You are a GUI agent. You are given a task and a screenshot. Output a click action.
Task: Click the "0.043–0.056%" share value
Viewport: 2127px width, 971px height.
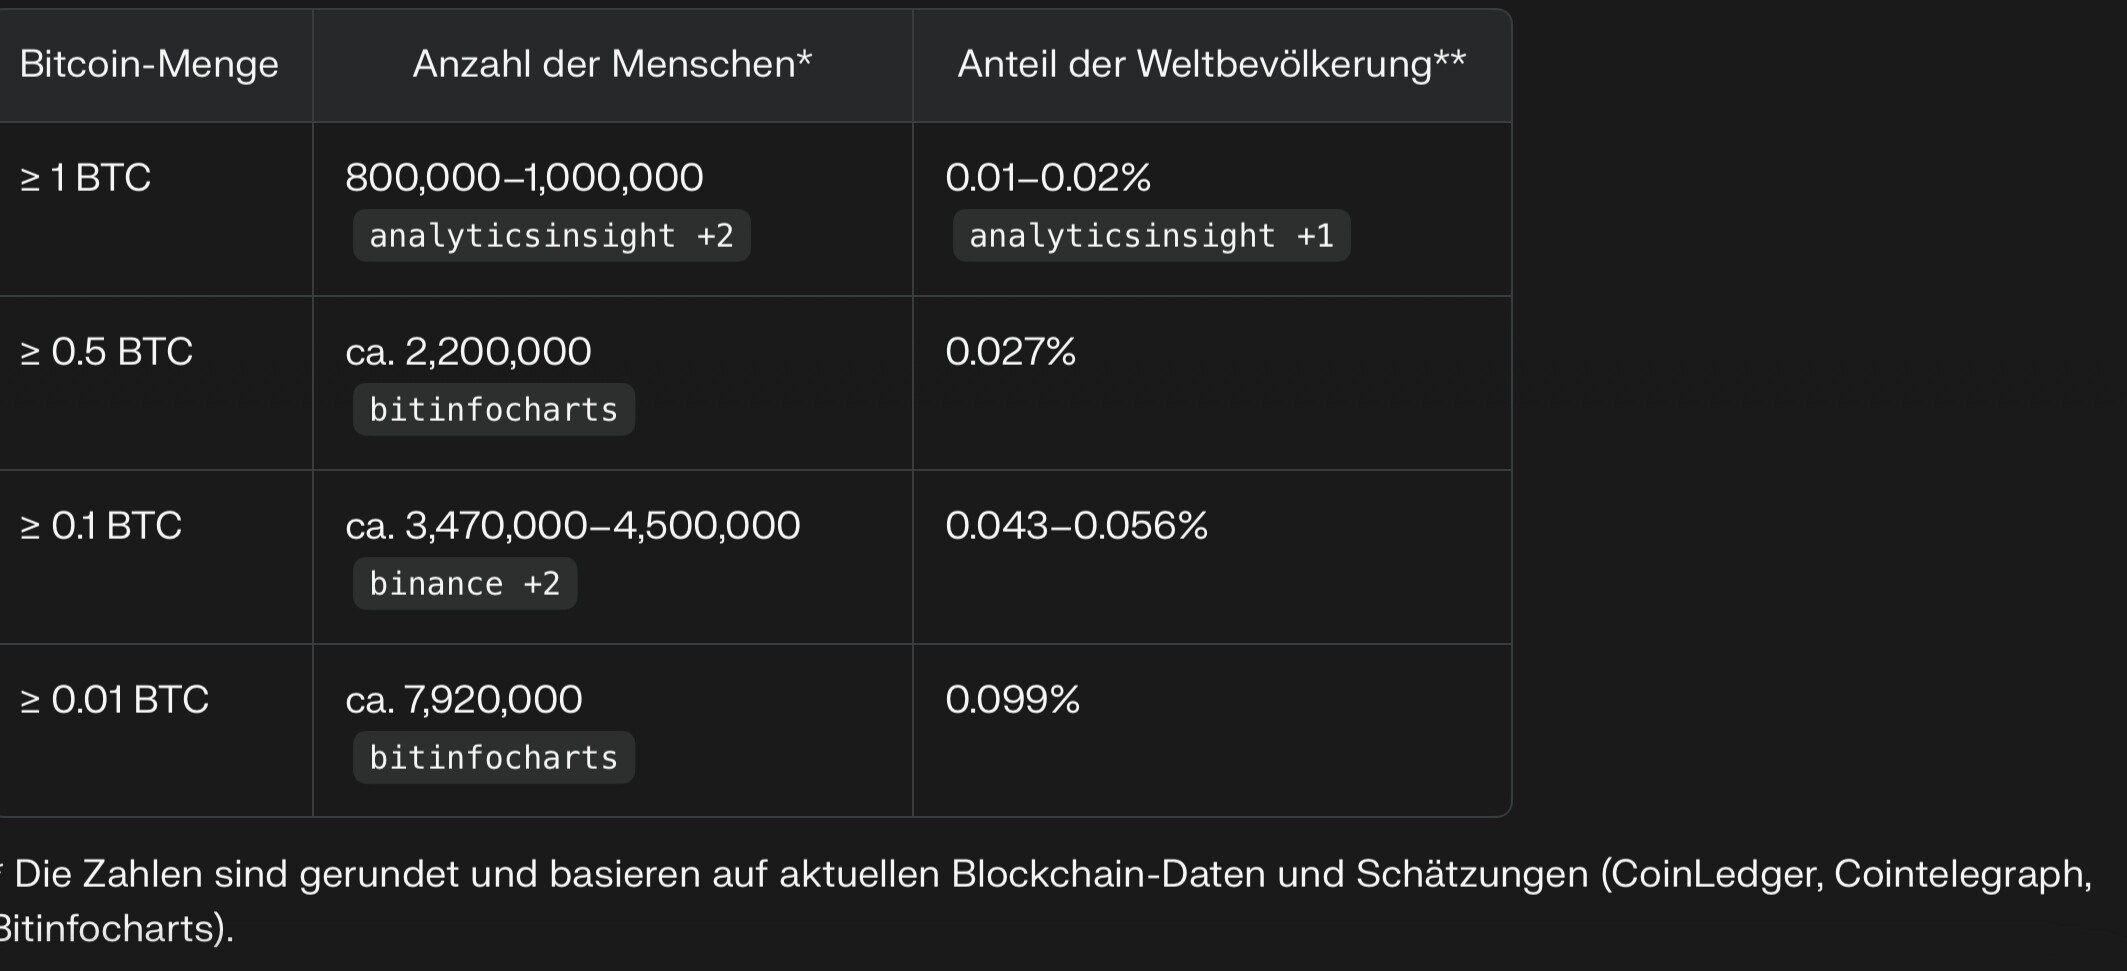coord(1076,526)
